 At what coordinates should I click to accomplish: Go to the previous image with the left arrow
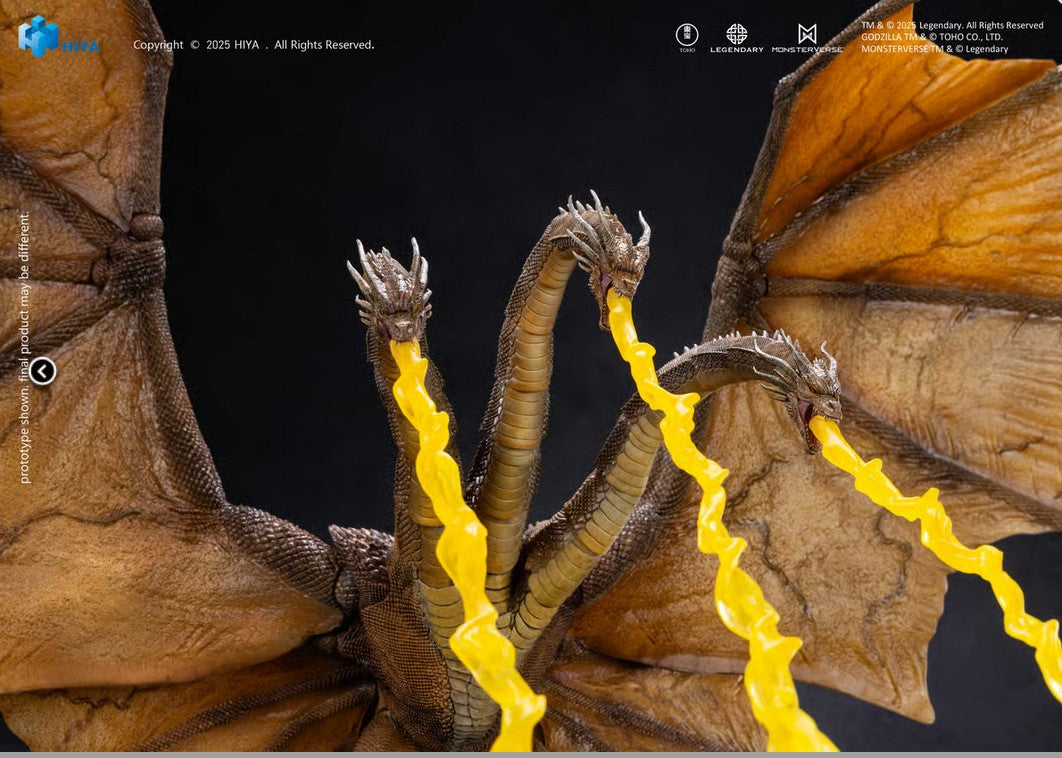tap(42, 371)
